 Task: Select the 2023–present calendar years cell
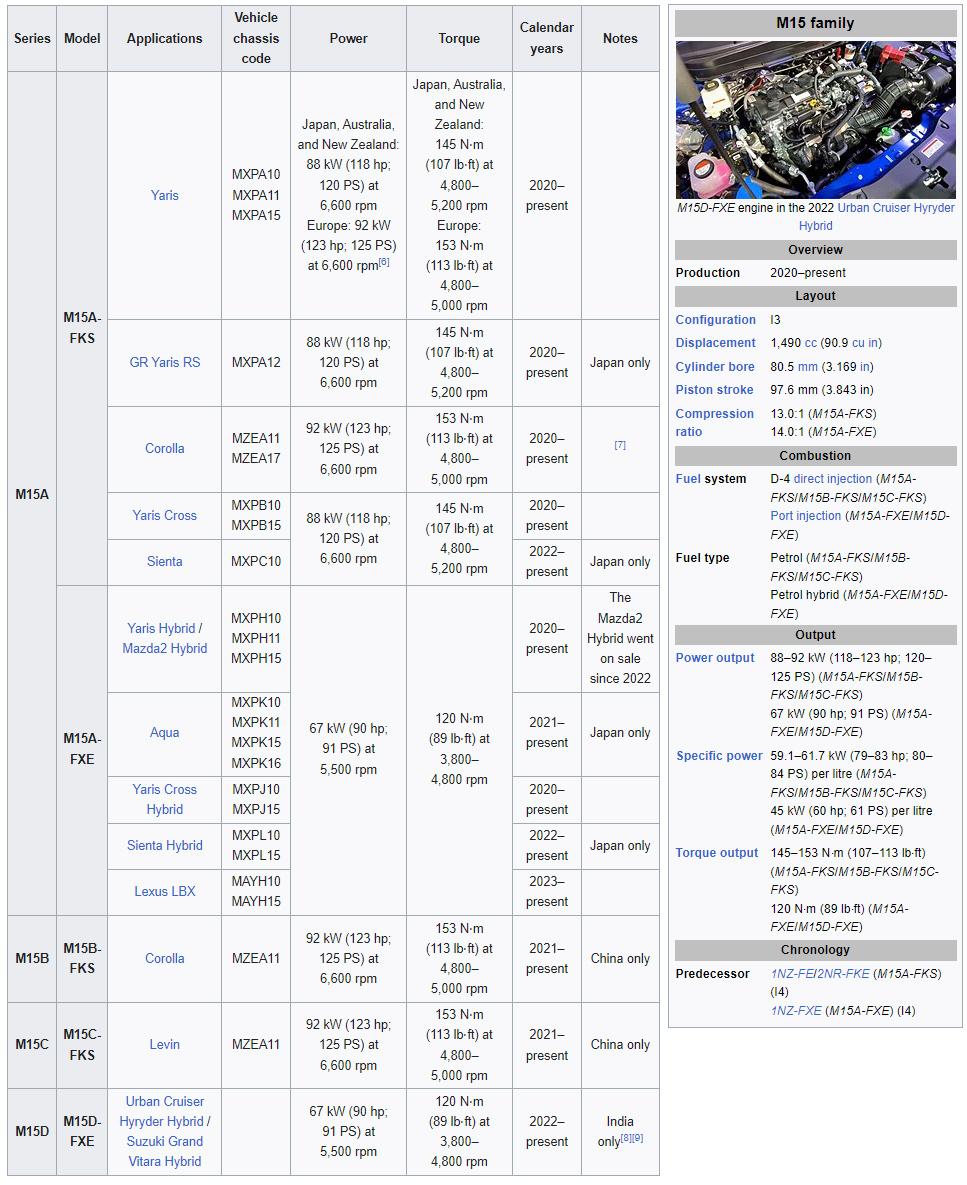pyautogui.click(x=547, y=892)
